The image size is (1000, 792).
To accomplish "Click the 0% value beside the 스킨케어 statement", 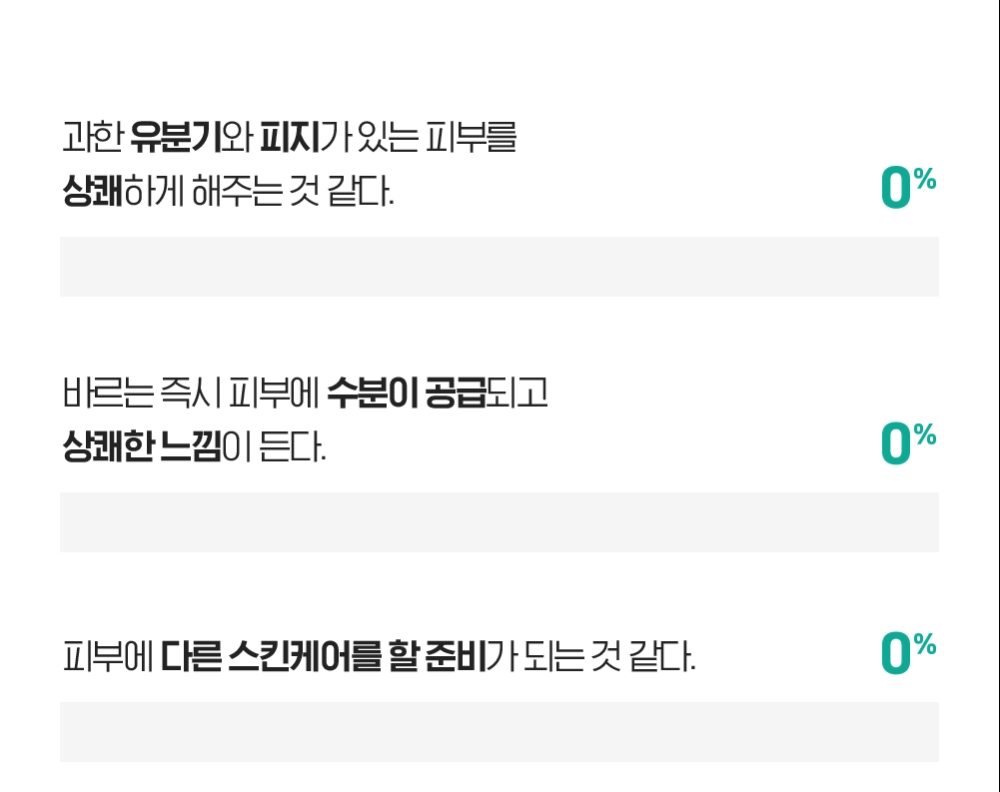I will point(907,653).
